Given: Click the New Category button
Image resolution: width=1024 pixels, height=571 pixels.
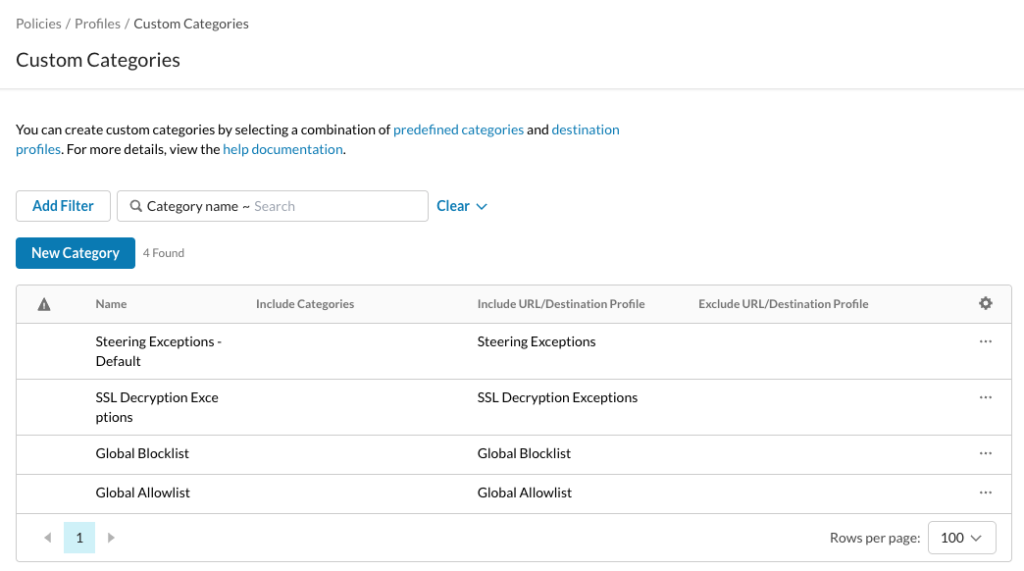Looking at the screenshot, I should (x=75, y=253).
